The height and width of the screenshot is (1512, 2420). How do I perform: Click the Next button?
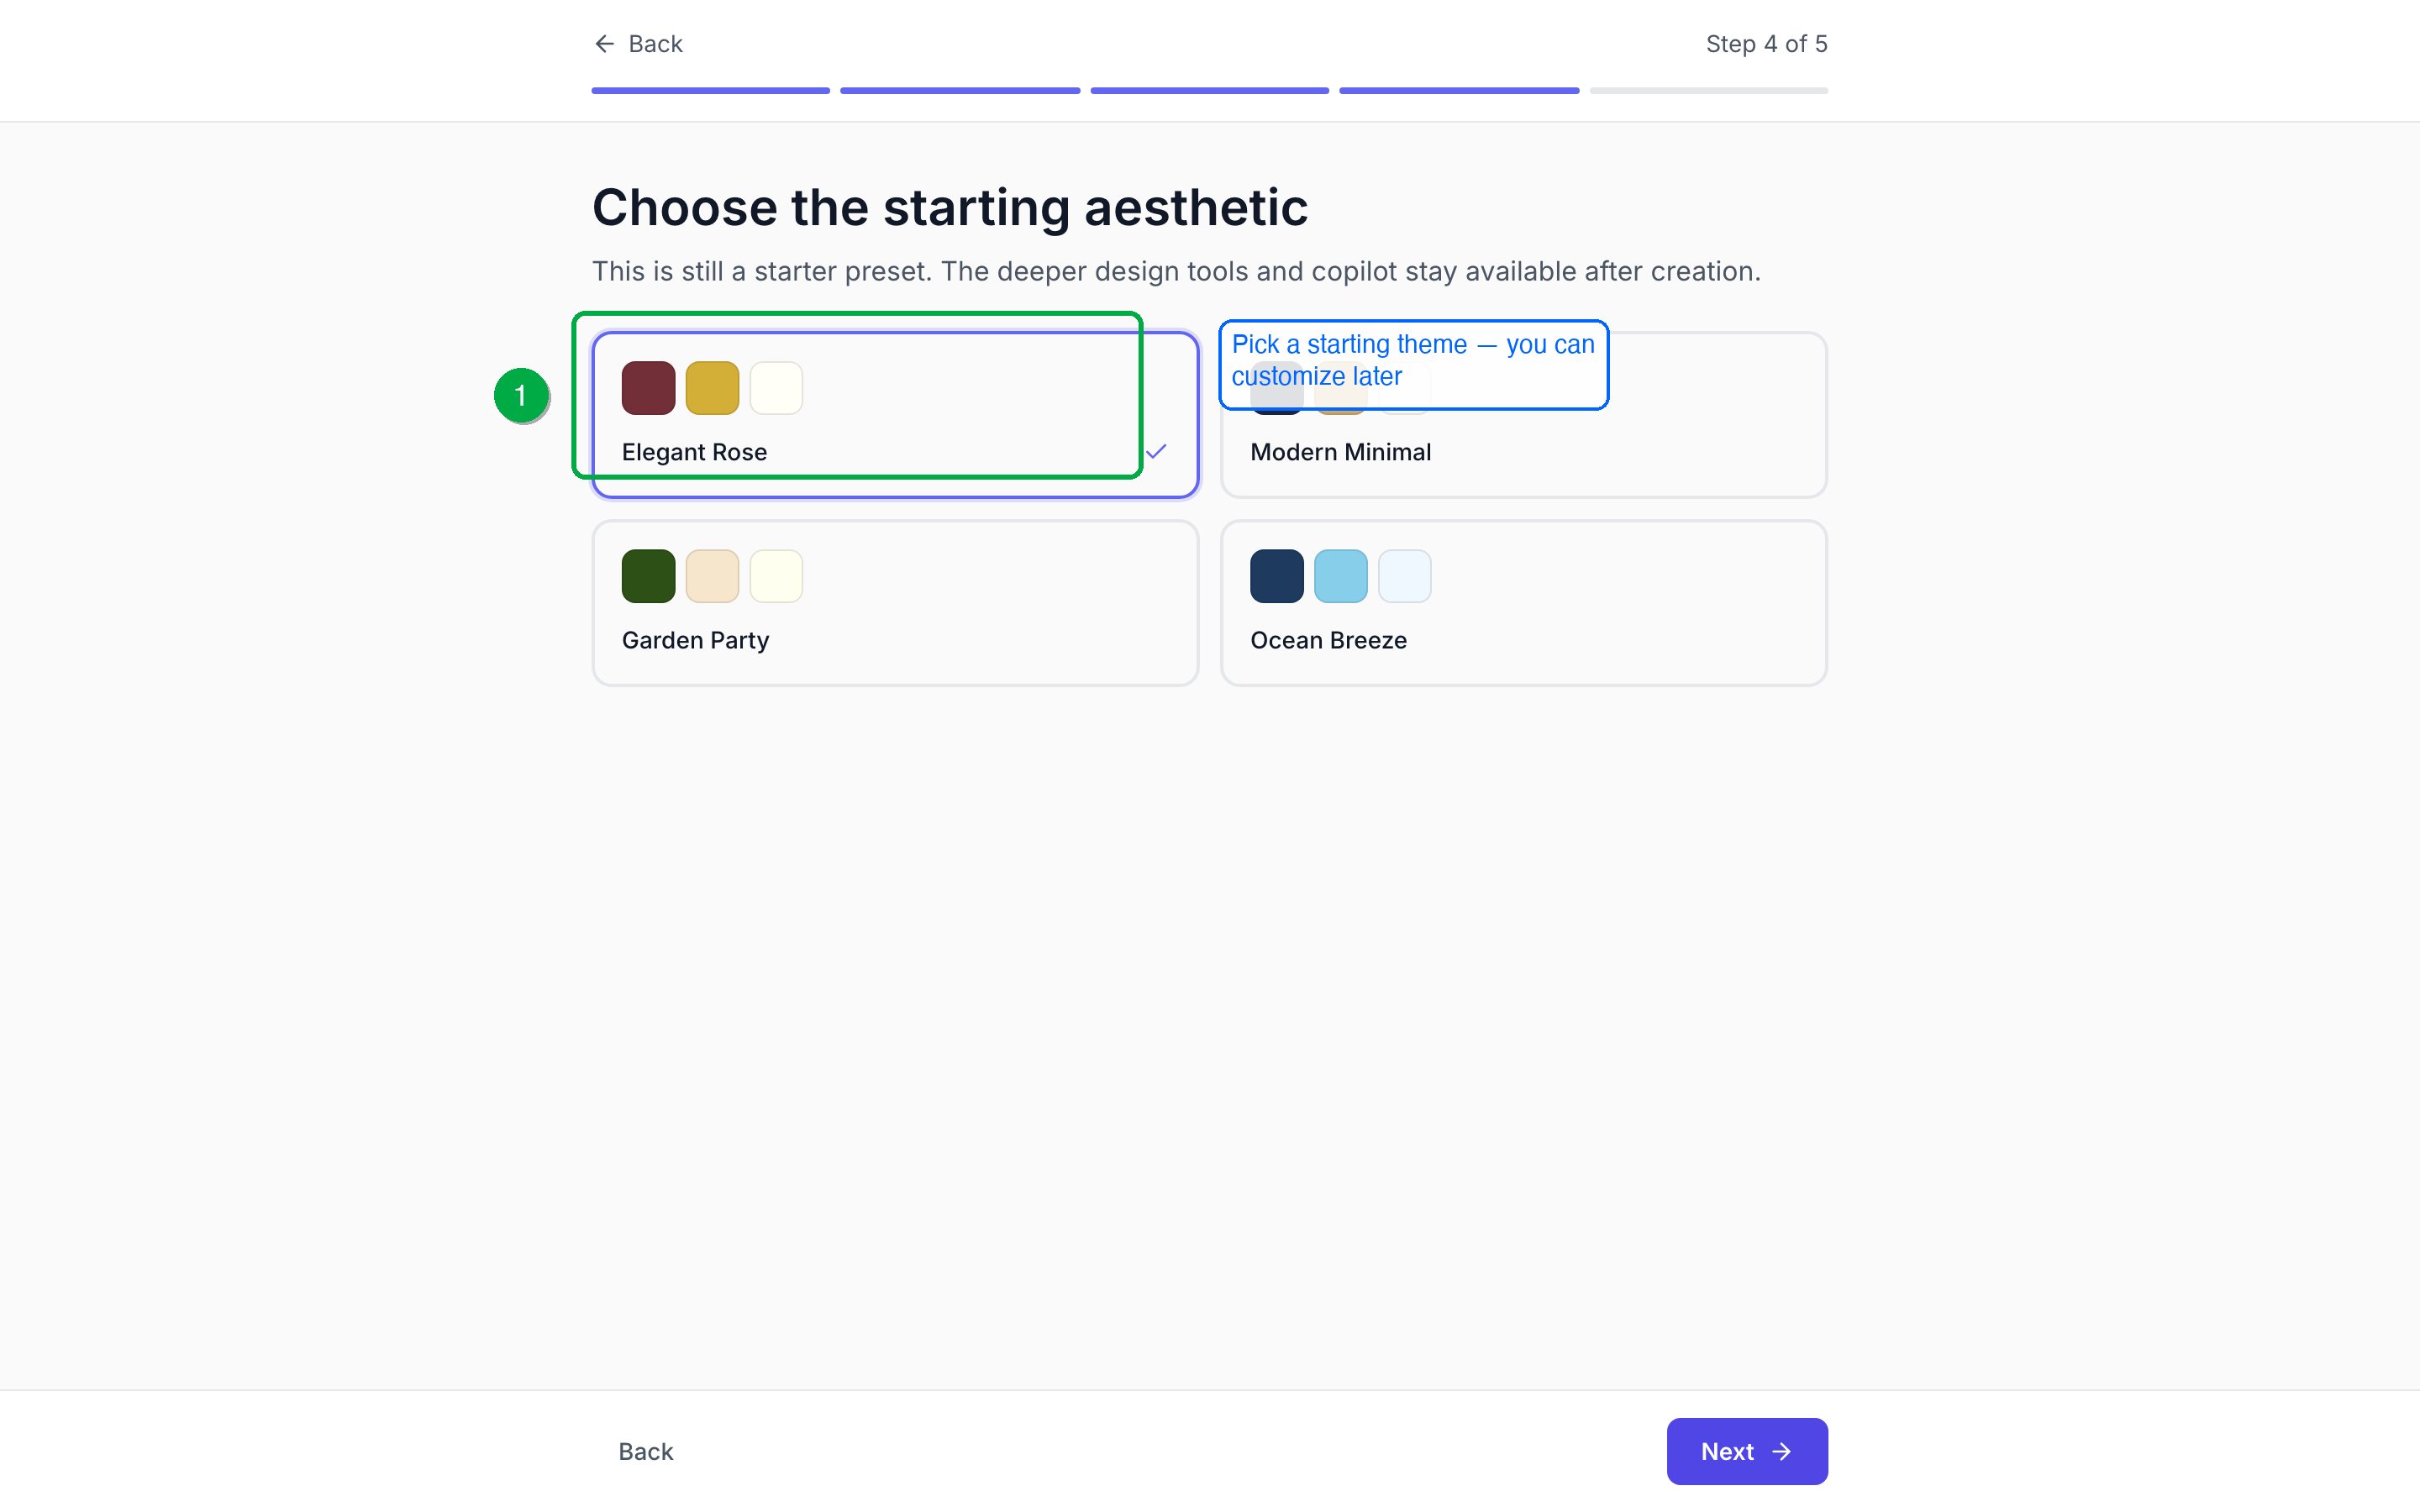(x=1745, y=1451)
